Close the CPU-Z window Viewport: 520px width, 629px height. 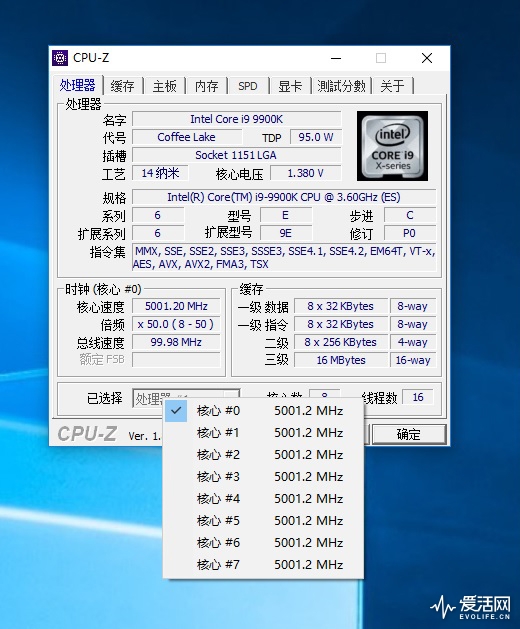point(427,58)
